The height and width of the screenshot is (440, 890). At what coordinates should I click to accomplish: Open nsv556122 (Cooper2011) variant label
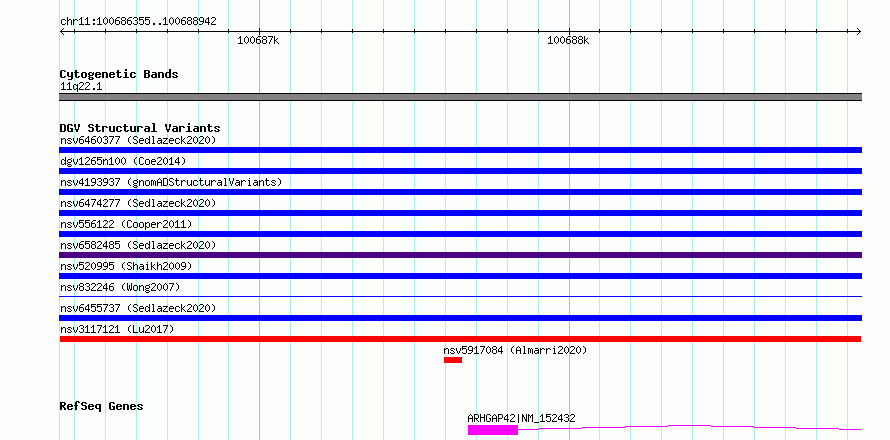point(126,224)
